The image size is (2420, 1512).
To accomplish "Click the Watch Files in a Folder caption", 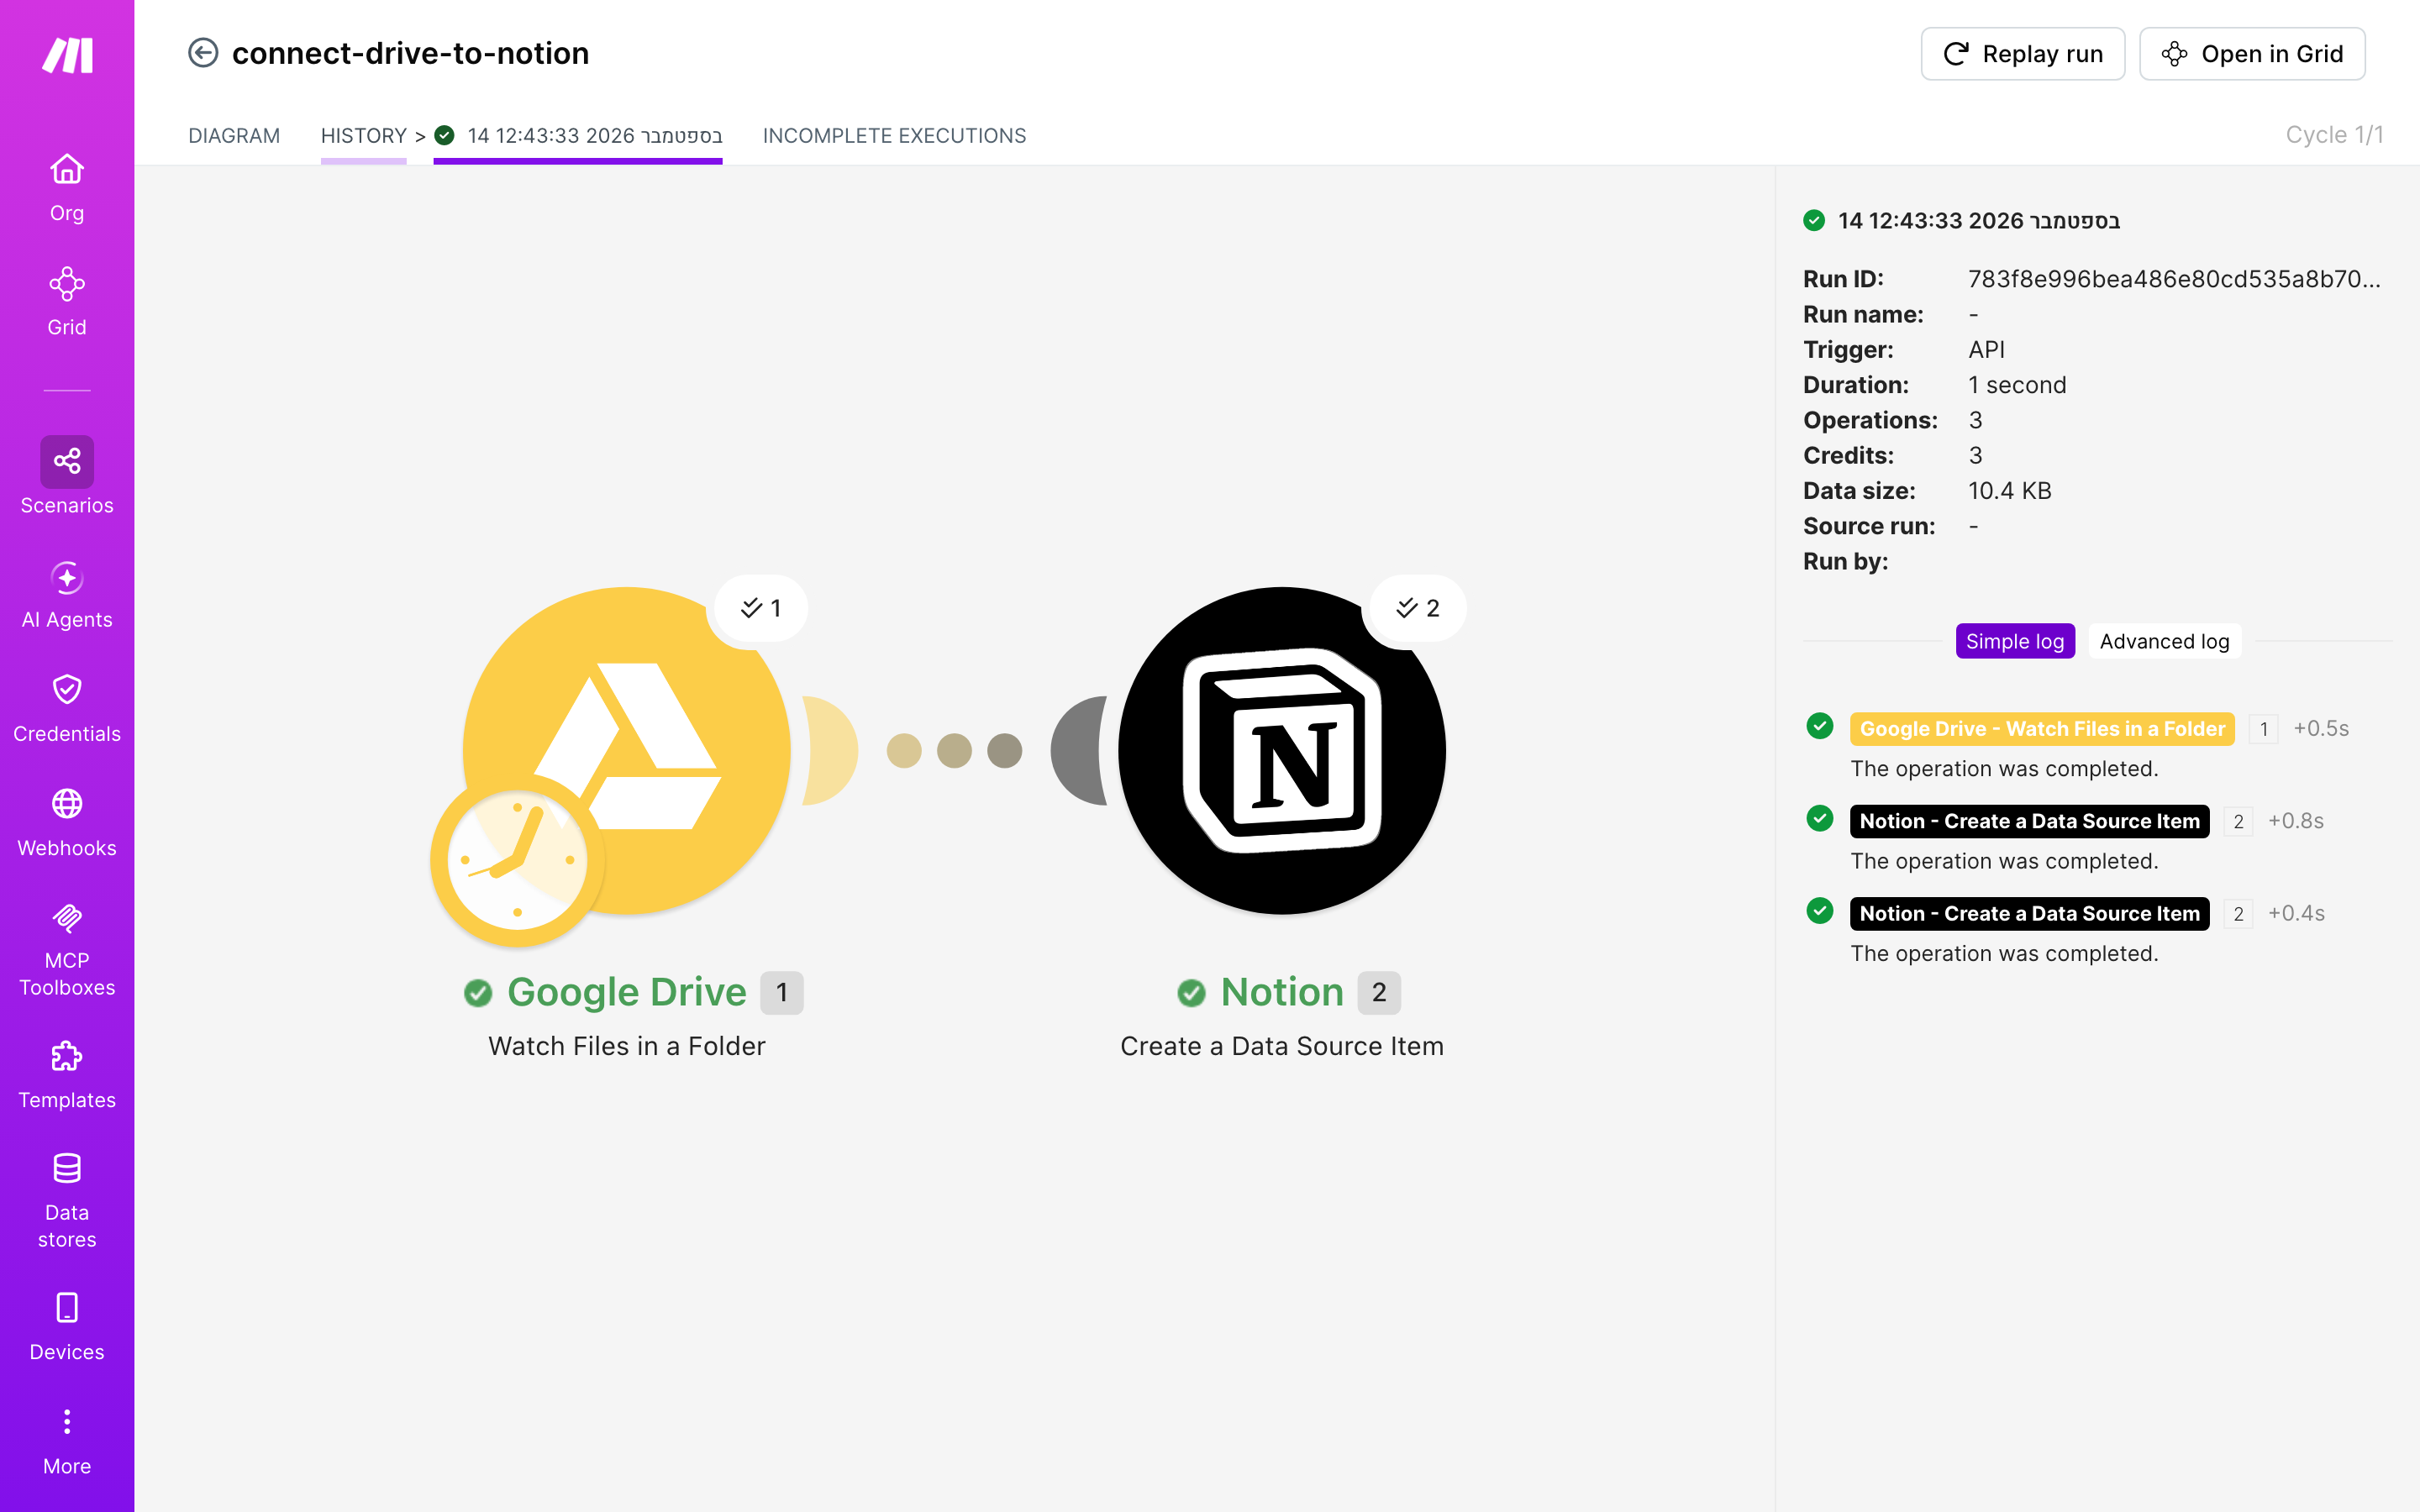I will pyautogui.click(x=627, y=1046).
